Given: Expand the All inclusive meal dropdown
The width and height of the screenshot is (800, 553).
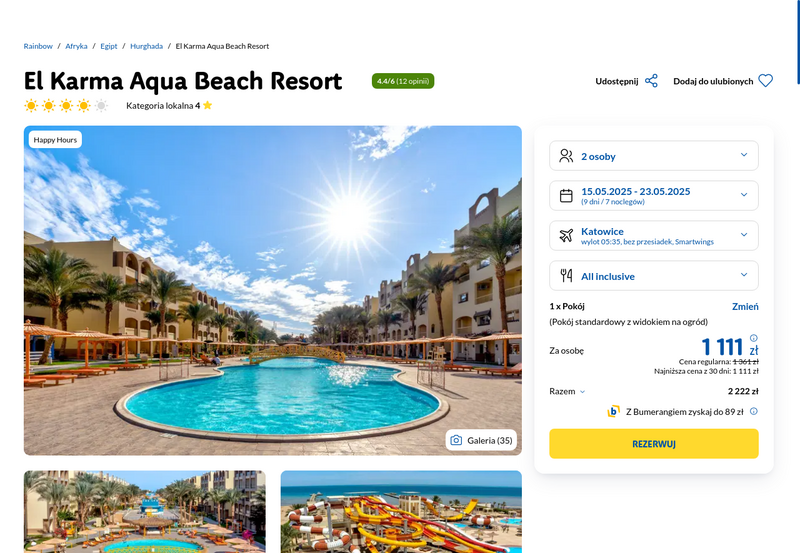Looking at the screenshot, I should coord(654,275).
